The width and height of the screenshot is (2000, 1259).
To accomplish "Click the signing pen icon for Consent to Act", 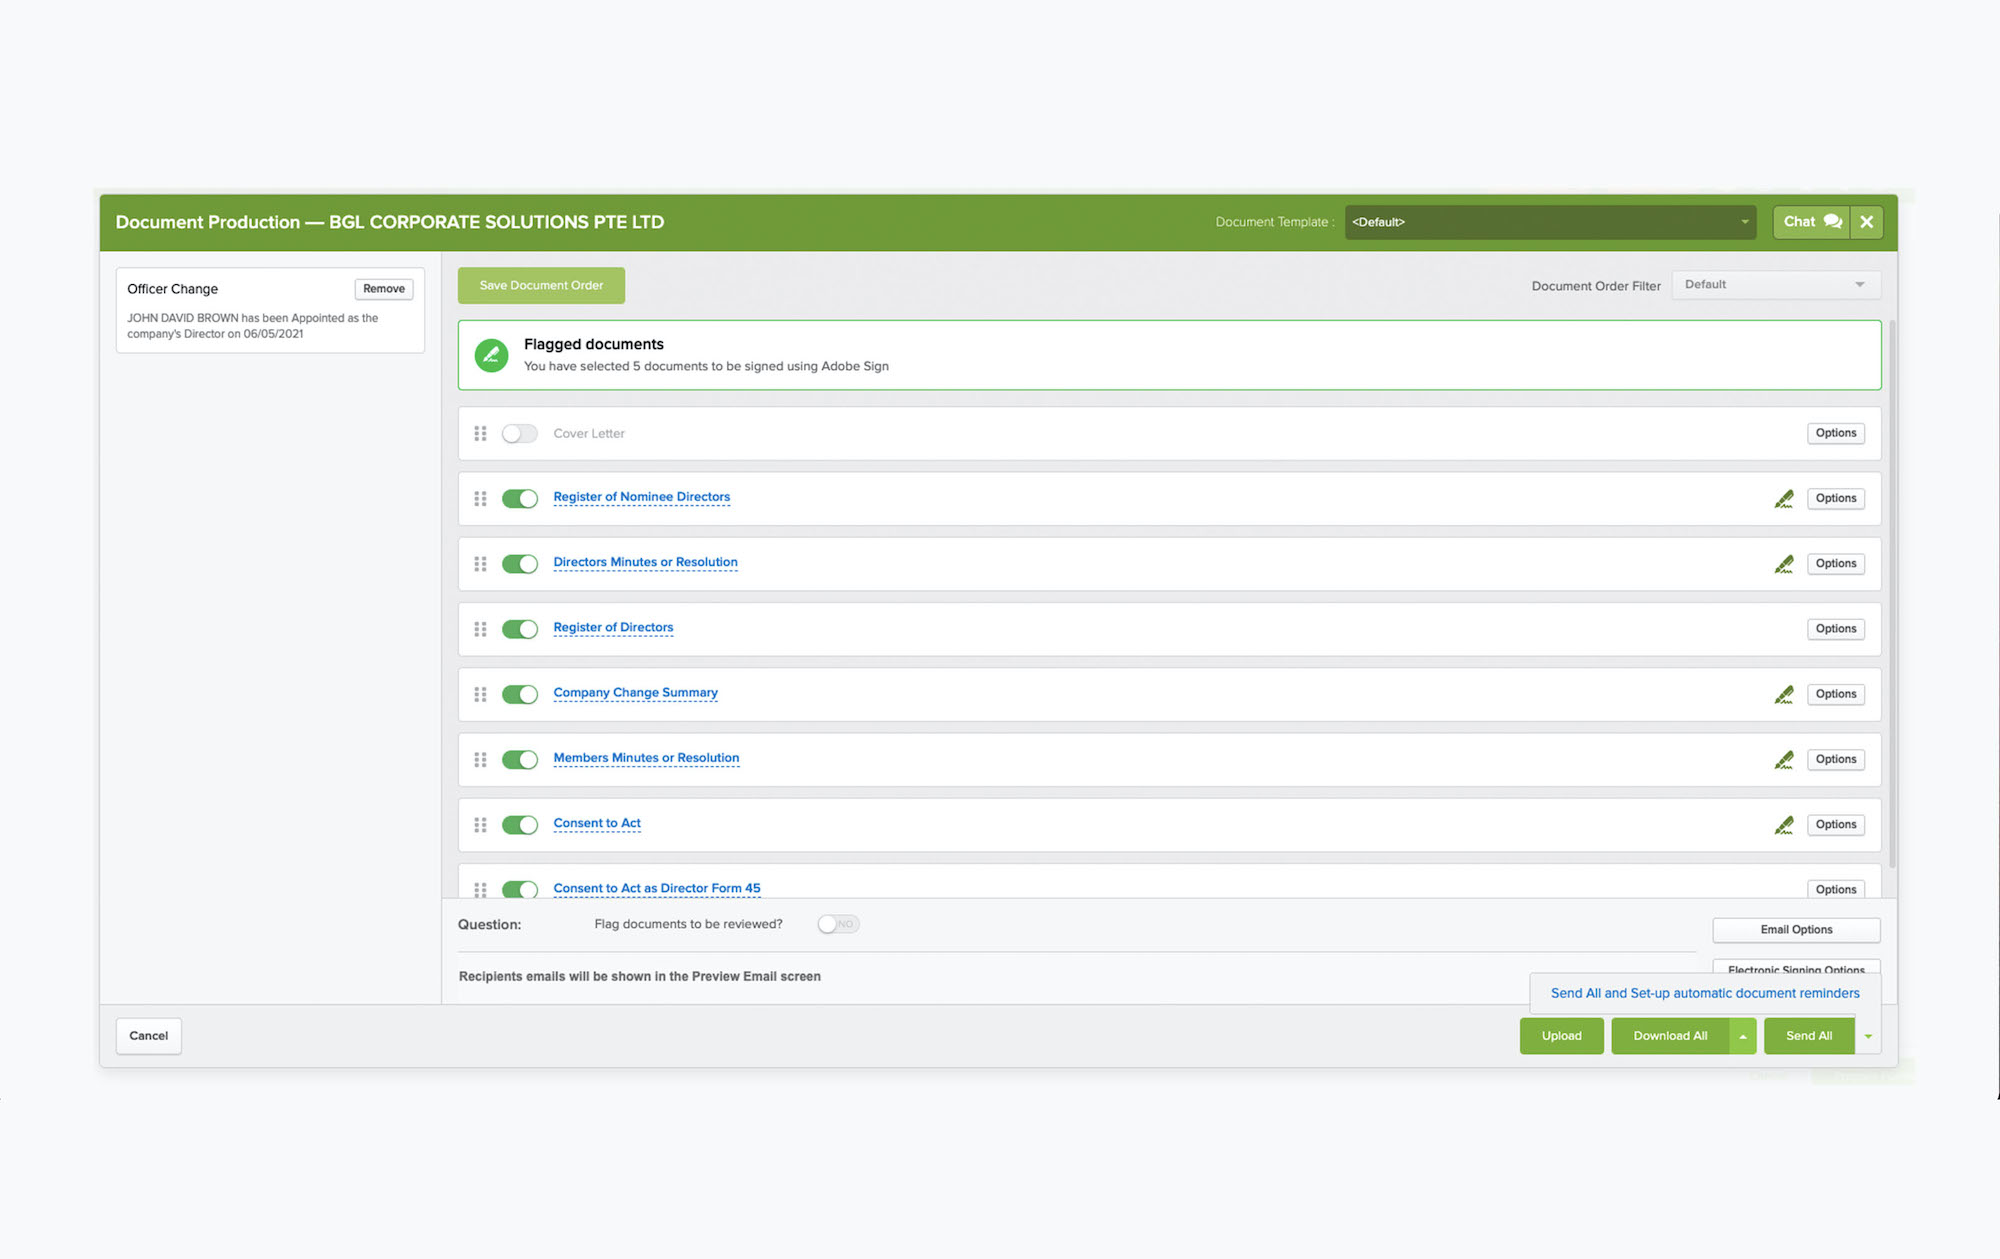I will pyautogui.click(x=1784, y=825).
